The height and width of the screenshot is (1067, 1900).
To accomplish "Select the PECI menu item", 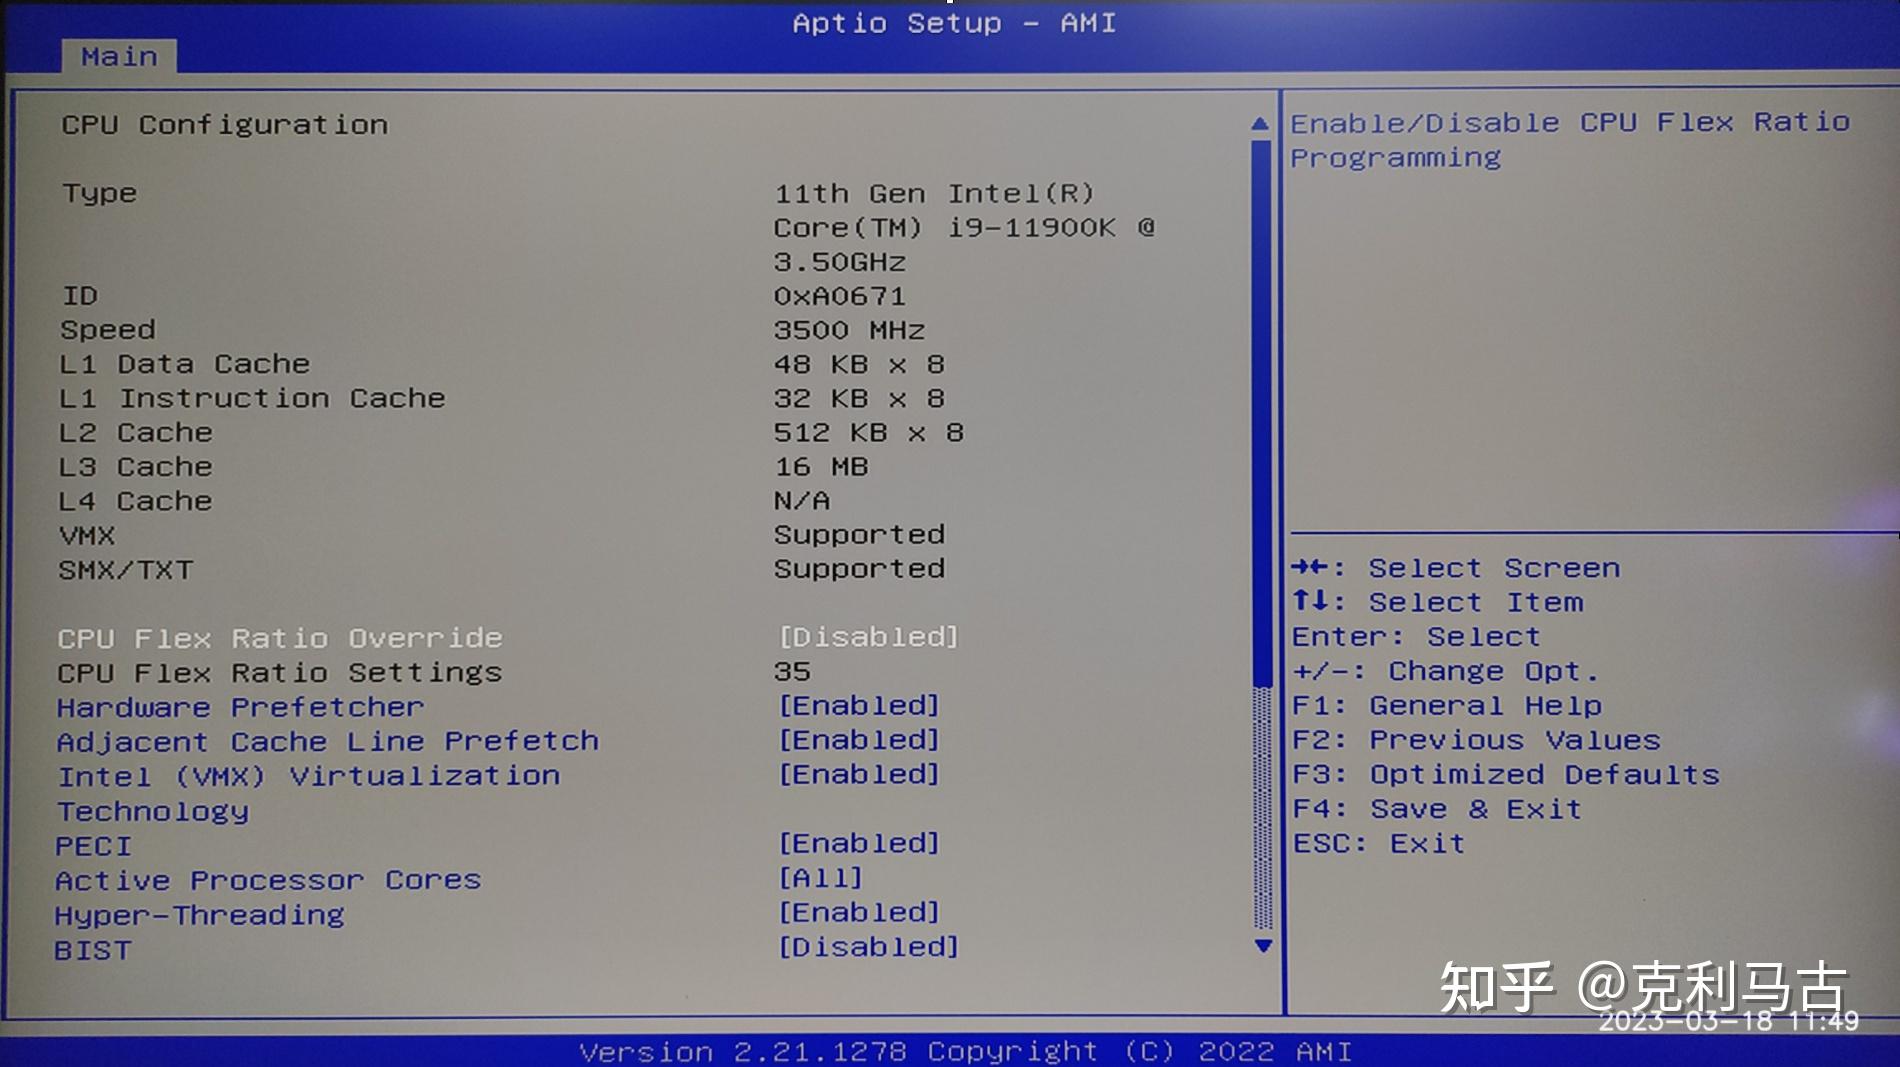I will (x=93, y=846).
